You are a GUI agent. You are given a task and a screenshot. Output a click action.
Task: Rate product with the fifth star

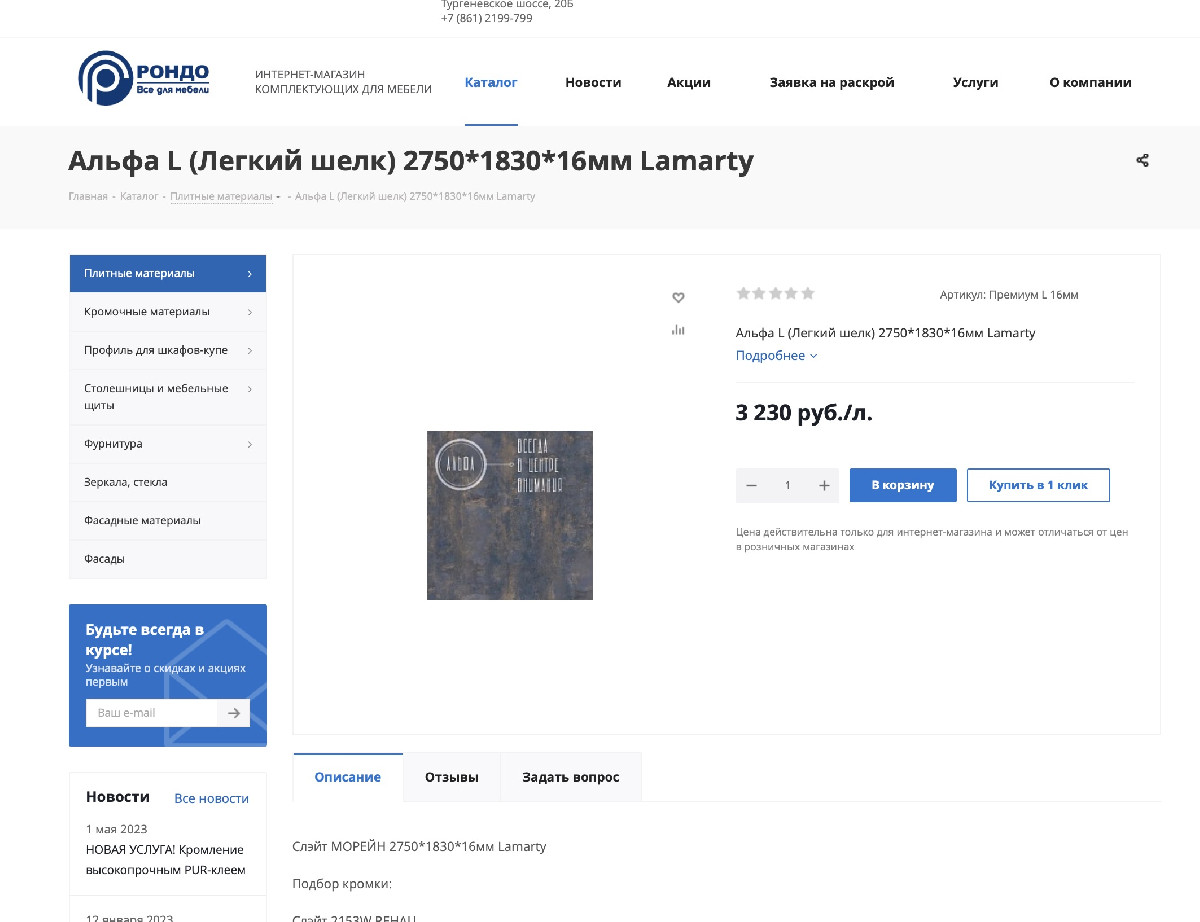[807, 293]
